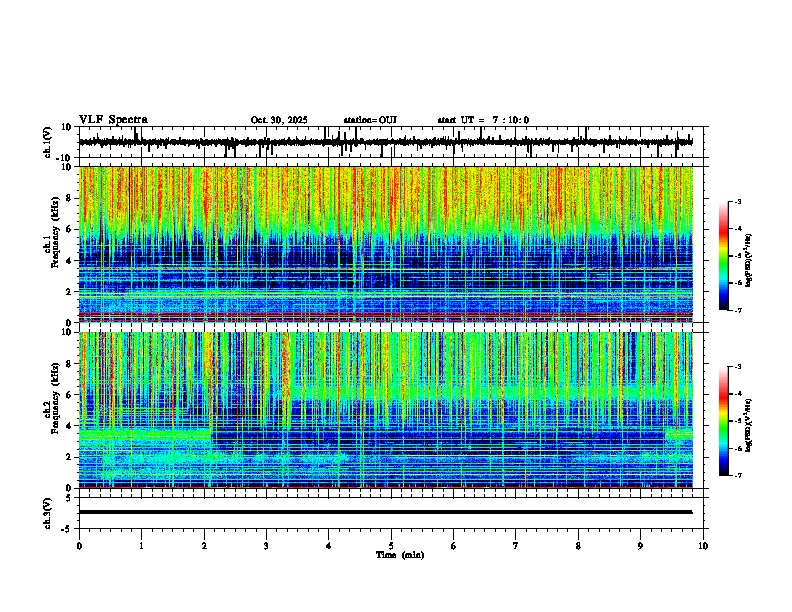Select the "start UT = 7:10:0" text

[x=483, y=120]
